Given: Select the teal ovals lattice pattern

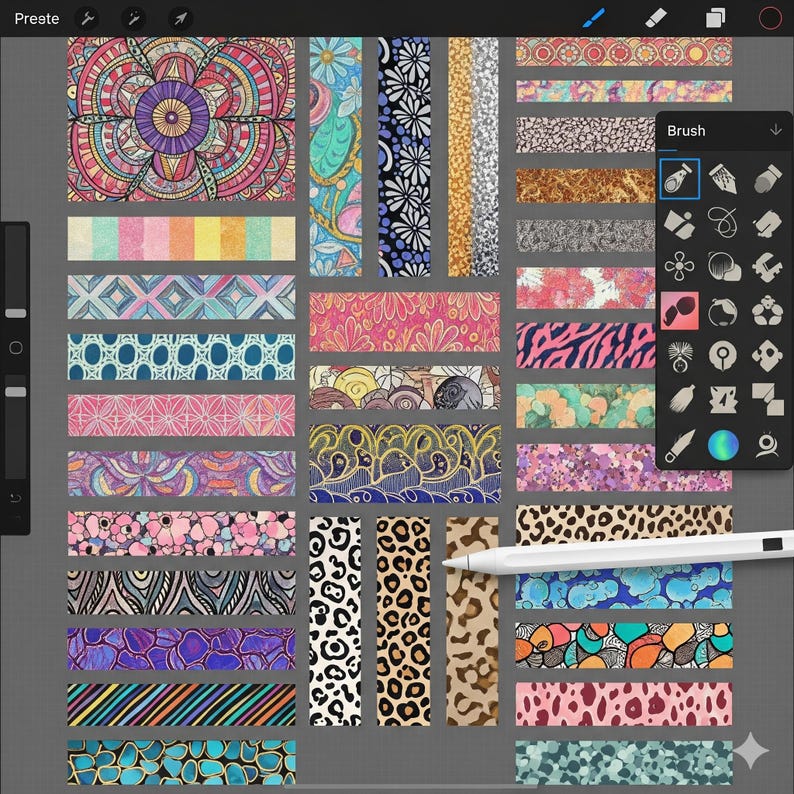Looking at the screenshot, I should click(x=181, y=356).
